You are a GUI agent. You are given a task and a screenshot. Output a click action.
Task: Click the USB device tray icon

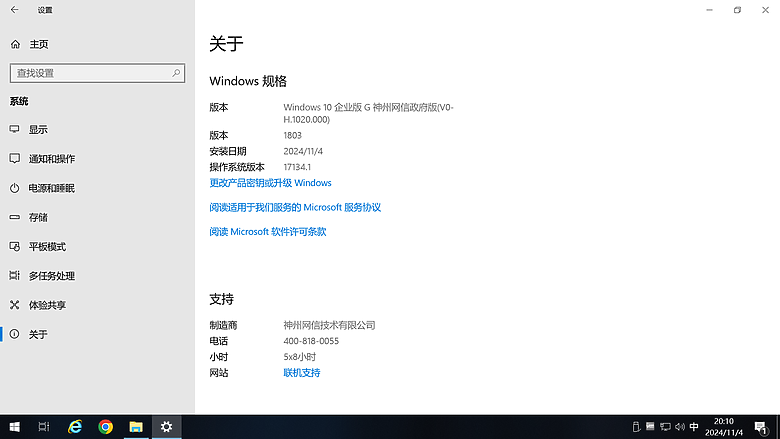[x=636, y=427]
